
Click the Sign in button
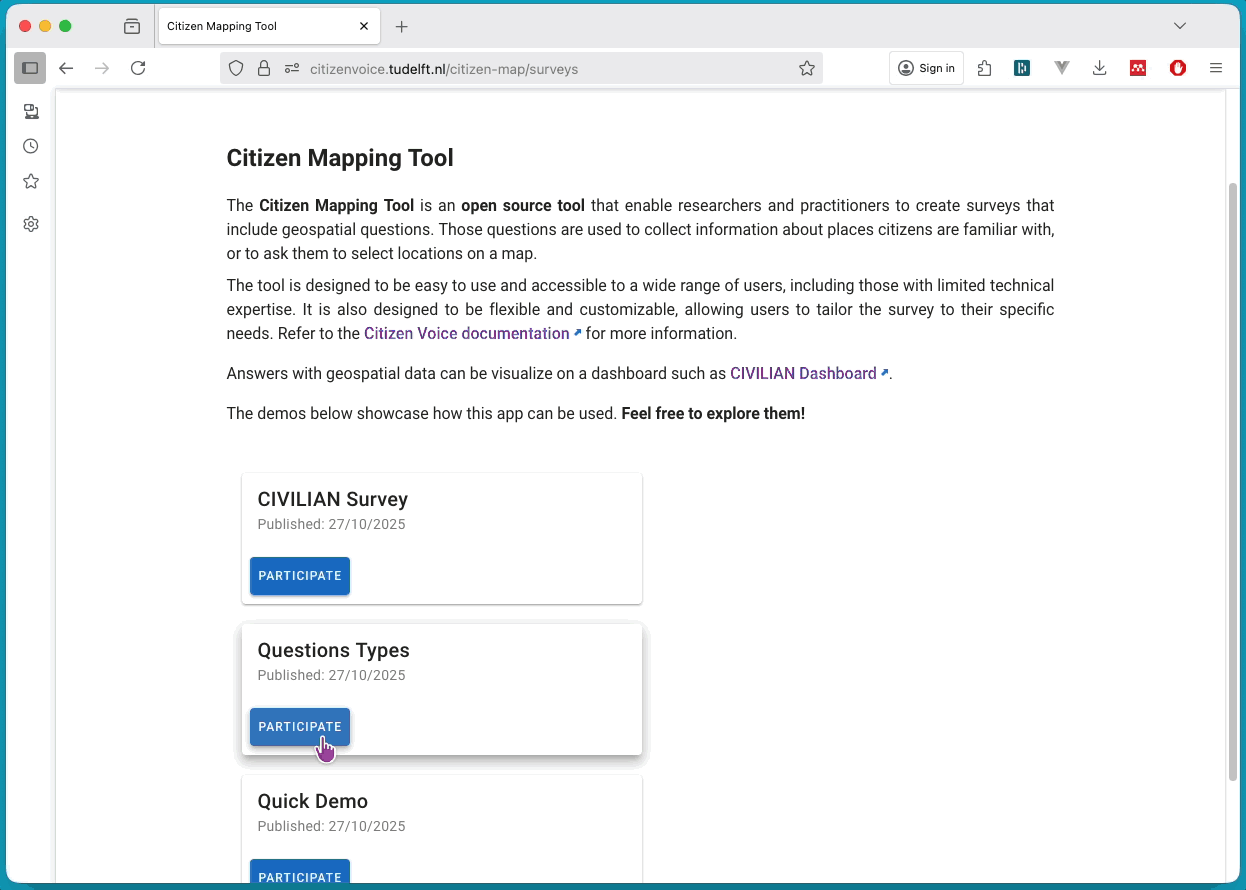tap(926, 67)
